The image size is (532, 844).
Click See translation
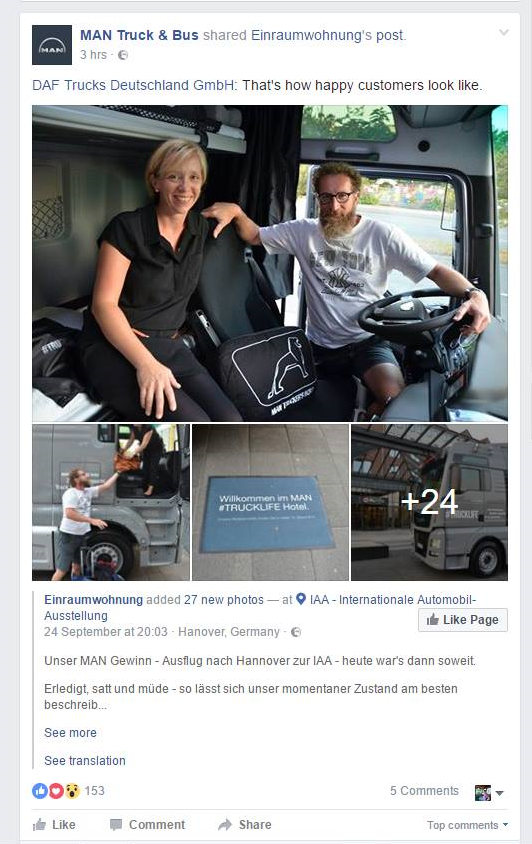click(85, 761)
